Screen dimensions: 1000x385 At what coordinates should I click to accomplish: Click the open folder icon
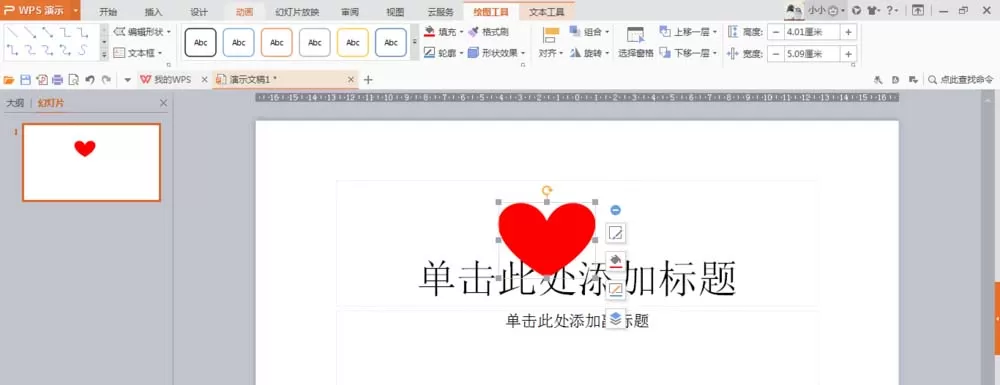coord(9,80)
